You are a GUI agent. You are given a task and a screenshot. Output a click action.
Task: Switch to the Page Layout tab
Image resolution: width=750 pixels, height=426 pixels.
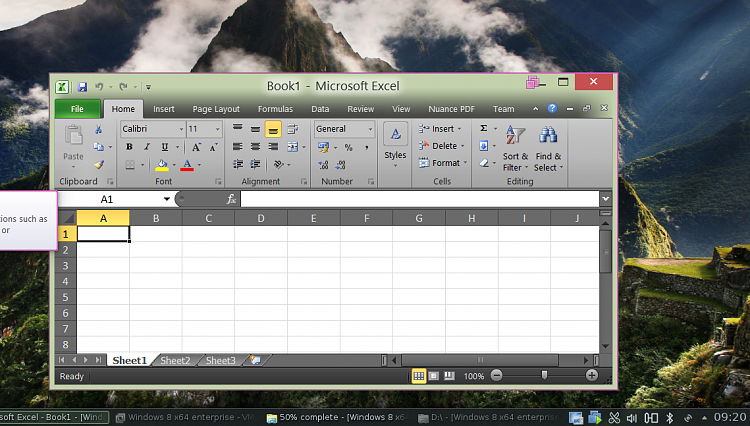point(216,109)
